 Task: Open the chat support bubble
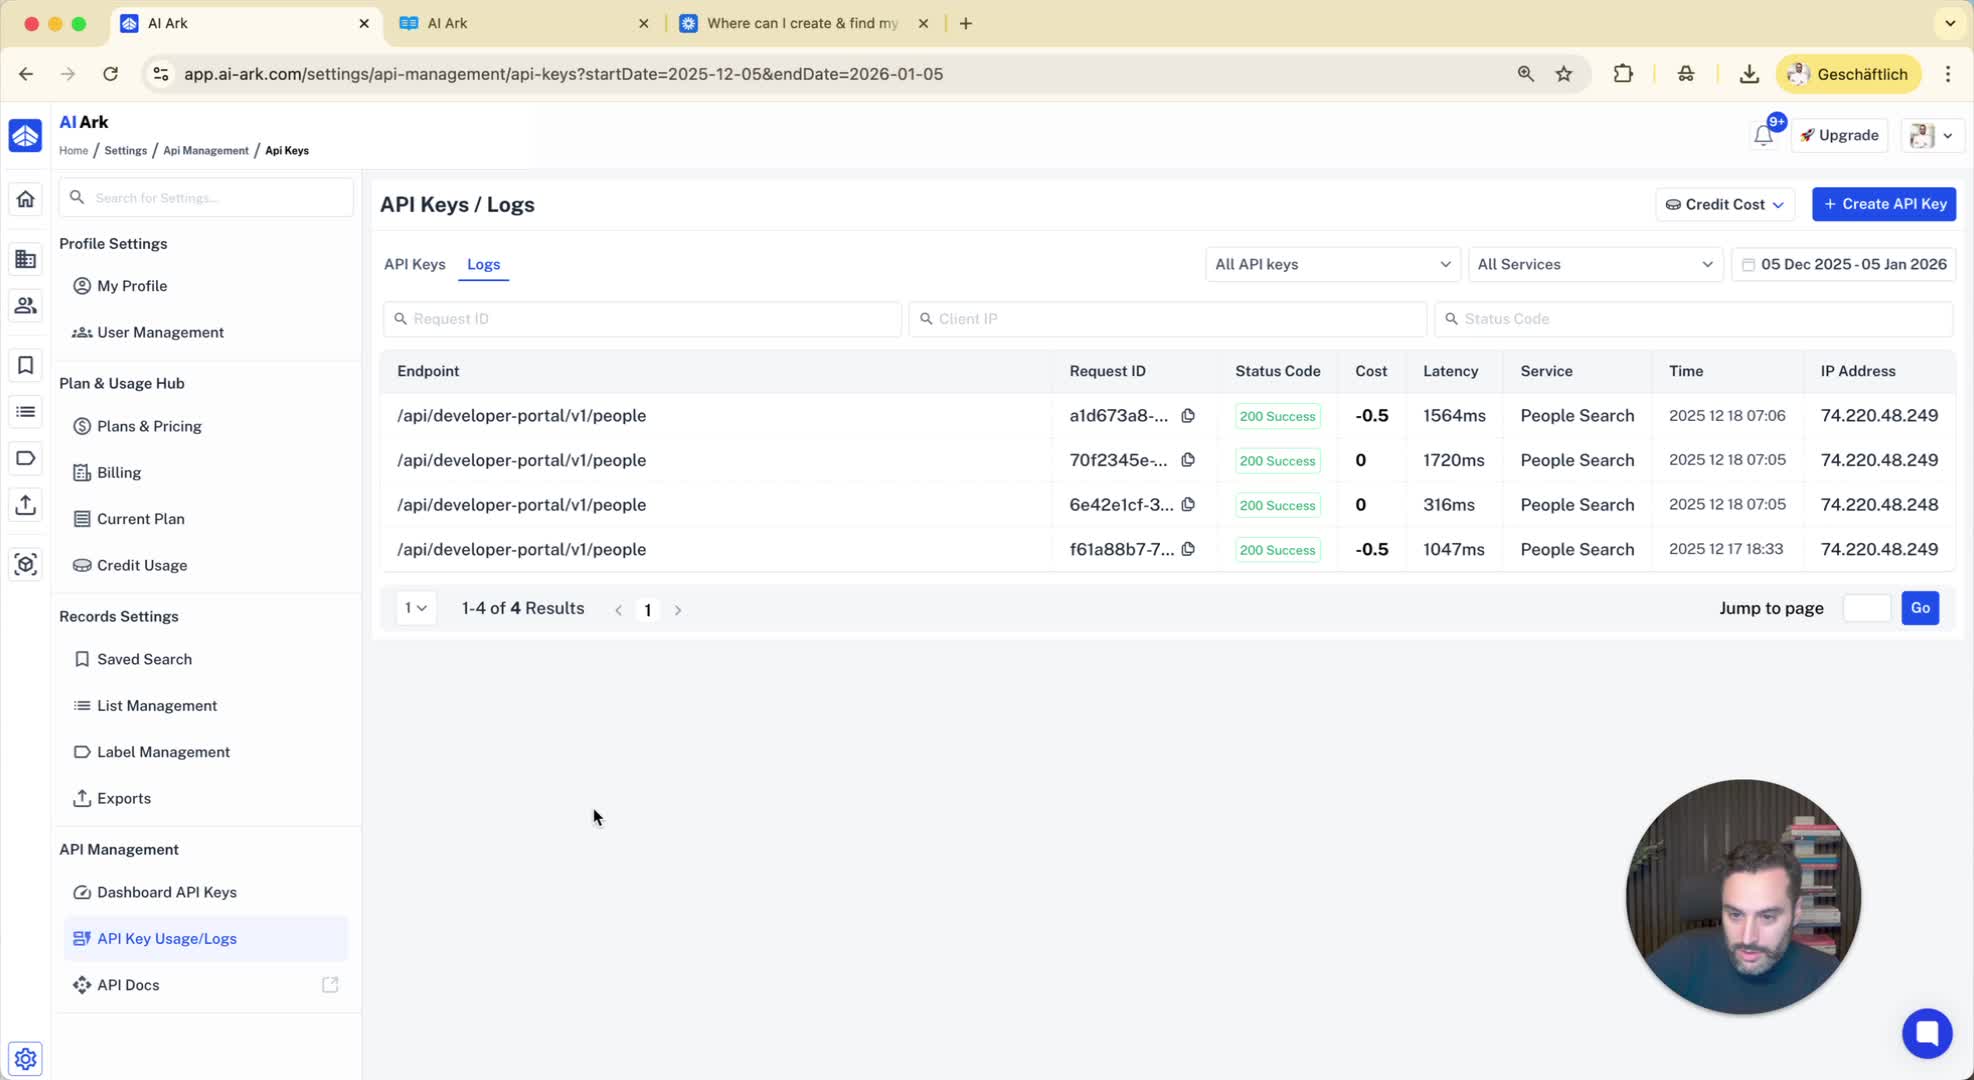click(1926, 1033)
